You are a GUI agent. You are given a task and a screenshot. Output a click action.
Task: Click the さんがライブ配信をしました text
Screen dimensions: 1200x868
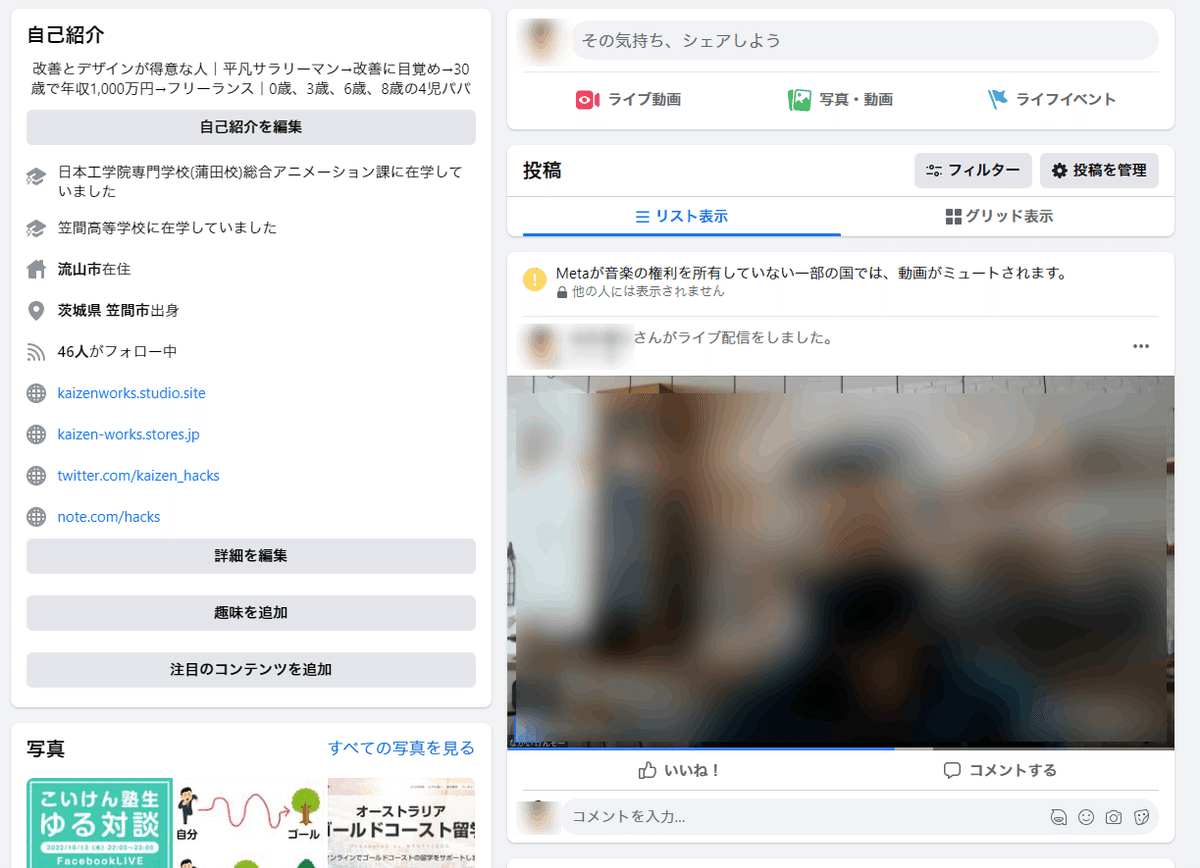[x=733, y=338]
